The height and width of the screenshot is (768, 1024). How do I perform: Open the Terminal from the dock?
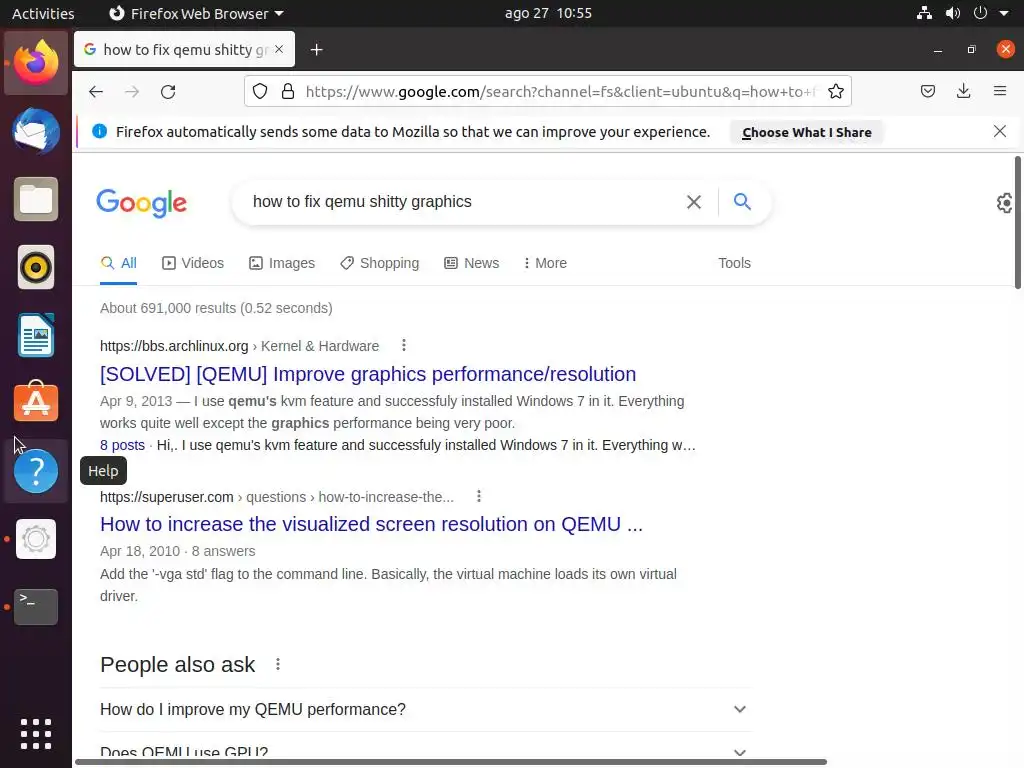click(x=36, y=607)
